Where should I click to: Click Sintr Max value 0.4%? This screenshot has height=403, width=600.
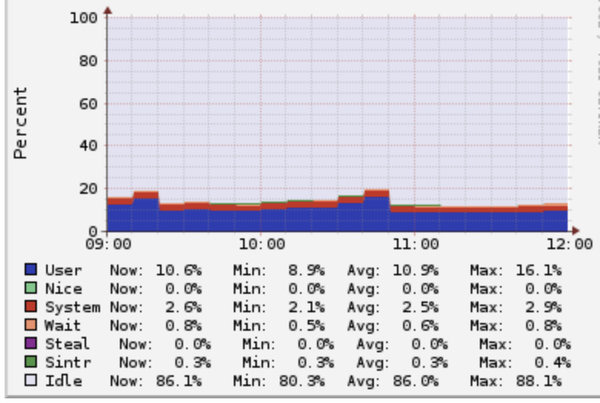click(x=553, y=362)
